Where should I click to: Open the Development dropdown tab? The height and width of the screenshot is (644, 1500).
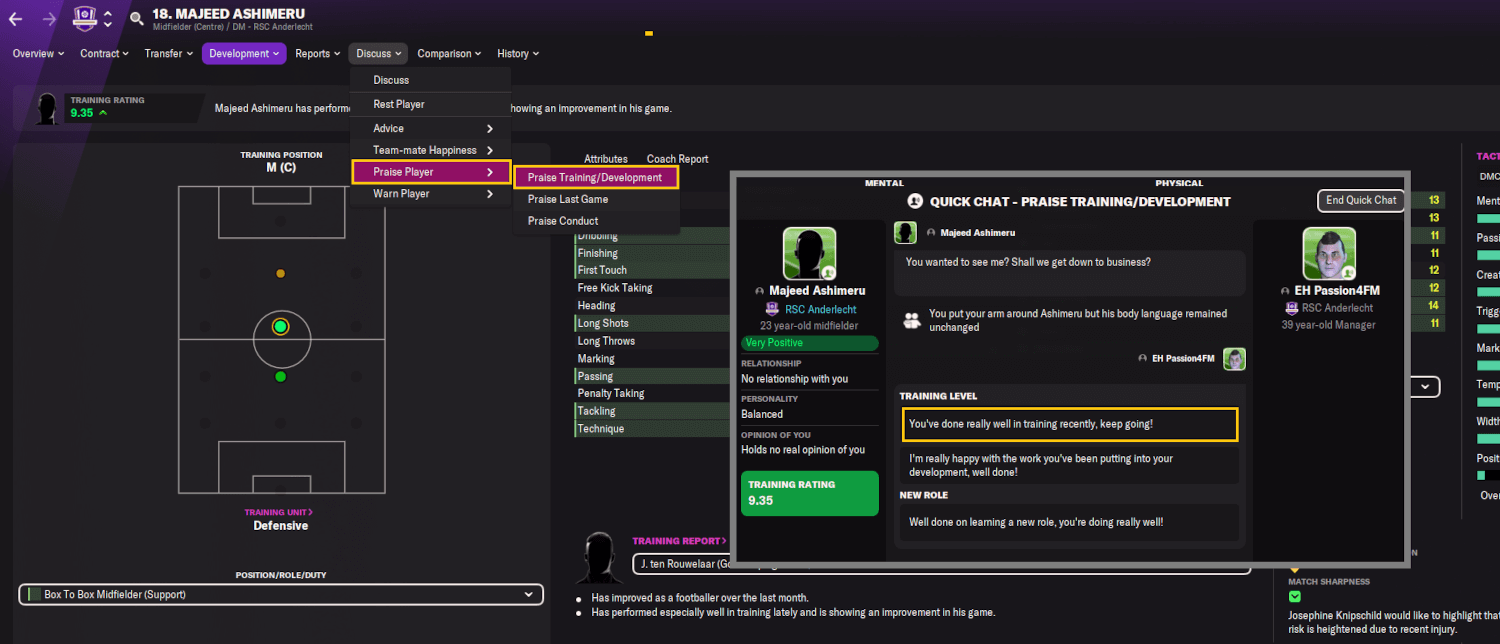tap(244, 54)
